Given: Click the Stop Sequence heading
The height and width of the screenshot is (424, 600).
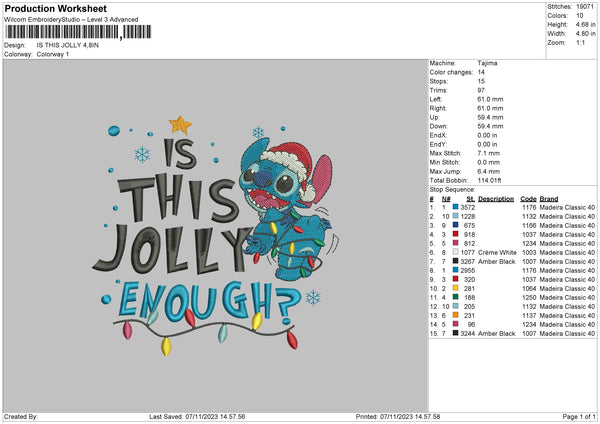Looking at the screenshot, I should (x=452, y=190).
